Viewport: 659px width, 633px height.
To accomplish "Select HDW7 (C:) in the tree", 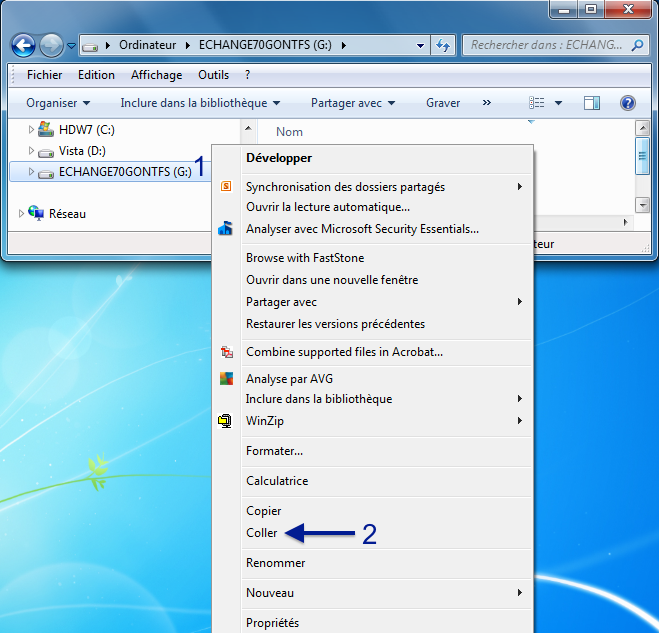I will (x=87, y=130).
